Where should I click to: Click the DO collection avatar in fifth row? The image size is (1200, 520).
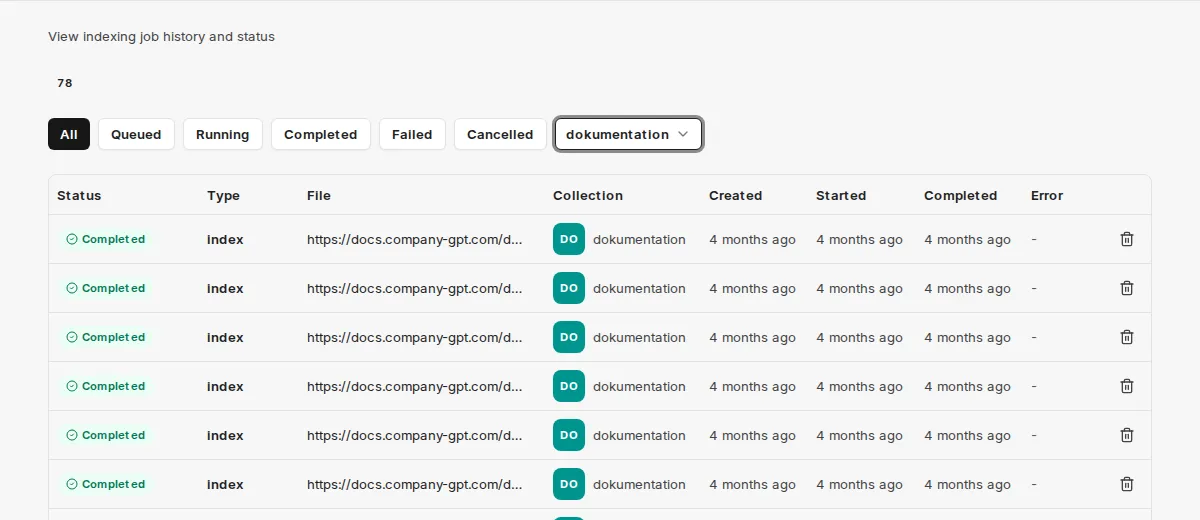click(x=569, y=435)
